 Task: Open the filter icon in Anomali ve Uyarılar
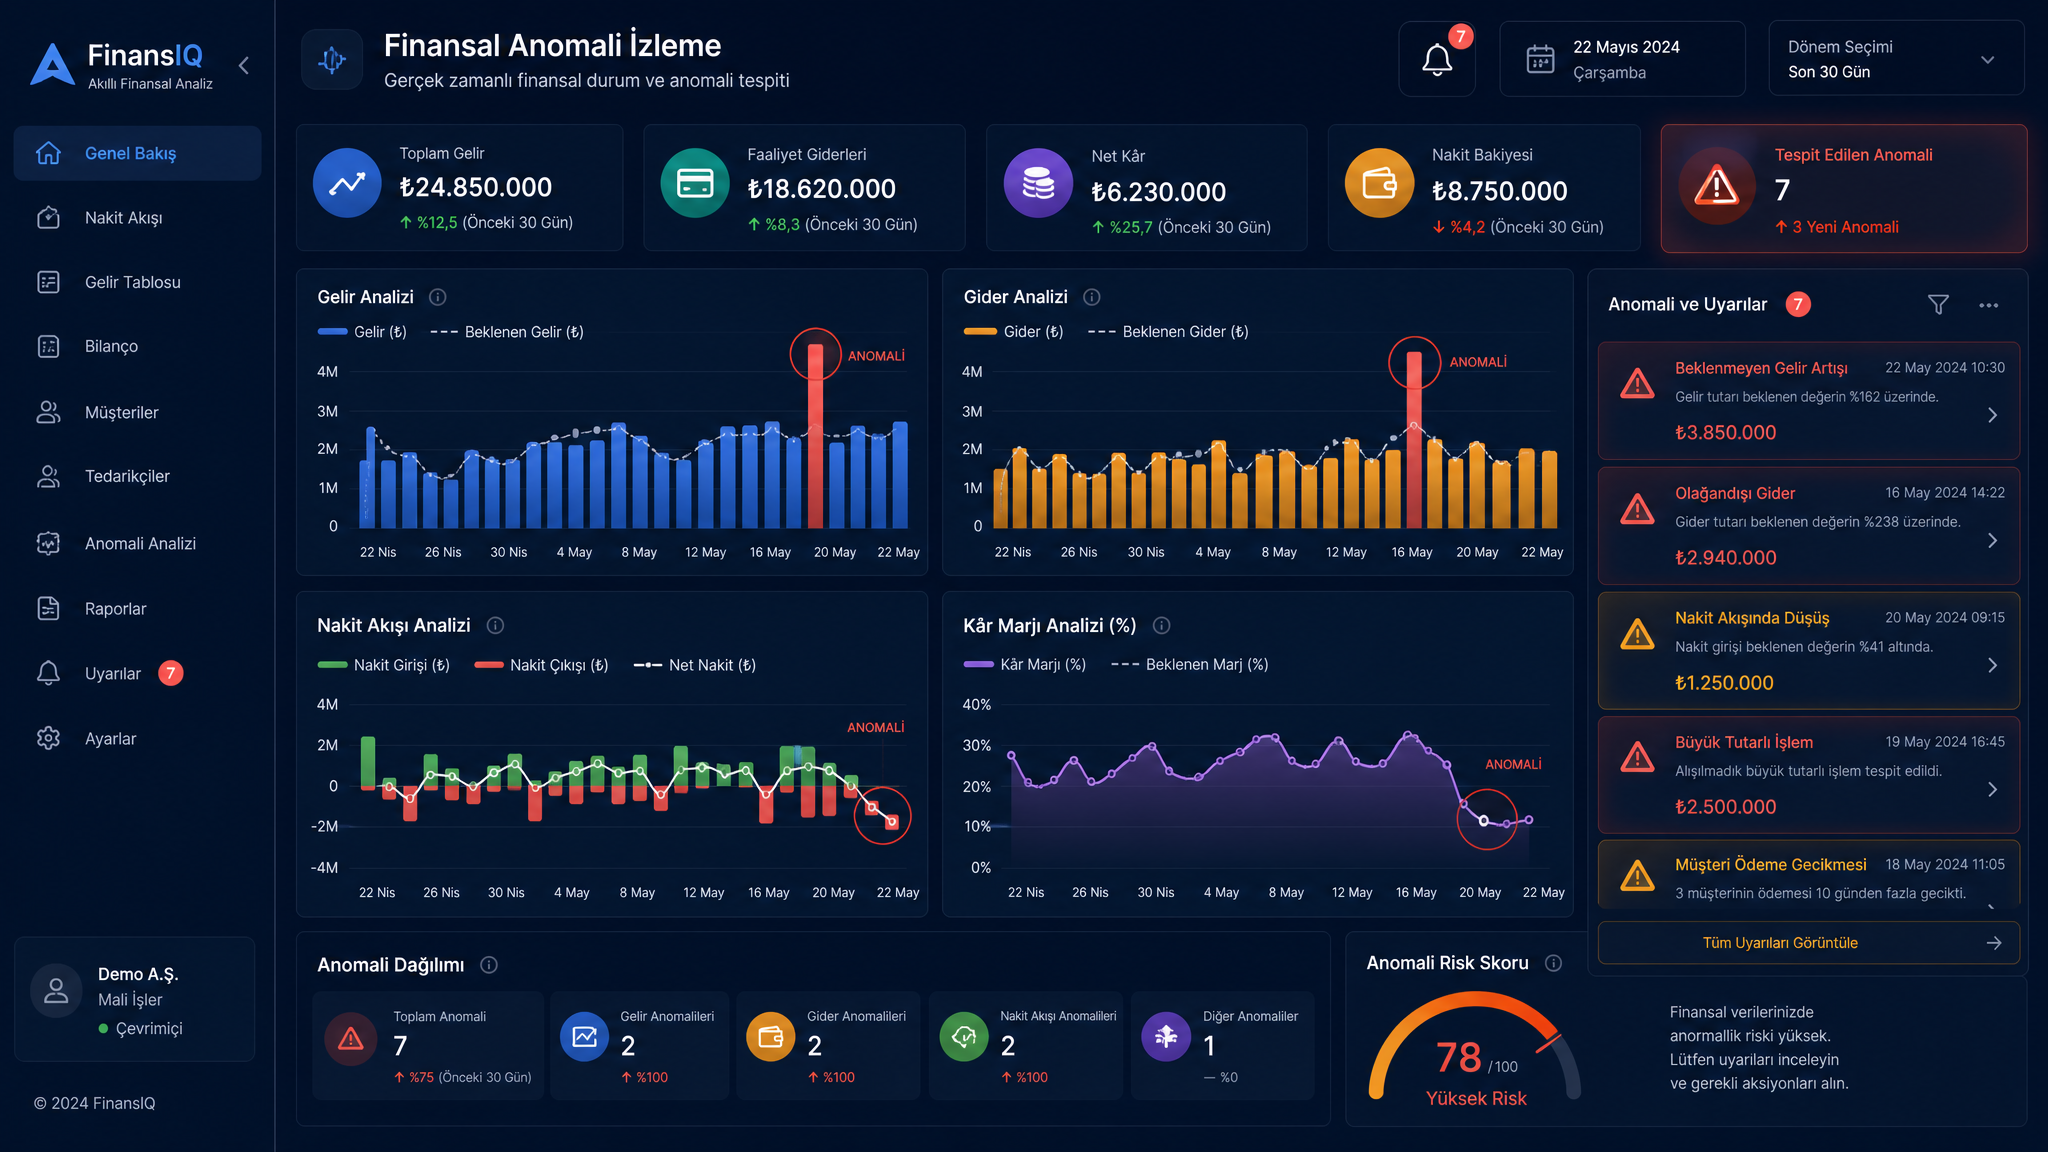(1938, 305)
